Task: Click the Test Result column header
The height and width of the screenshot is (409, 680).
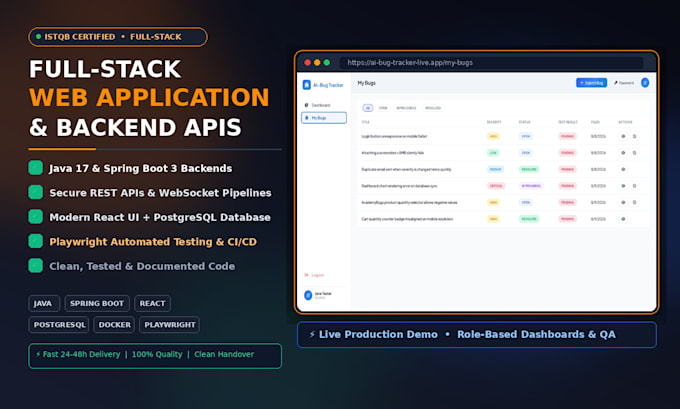Action: pos(568,122)
